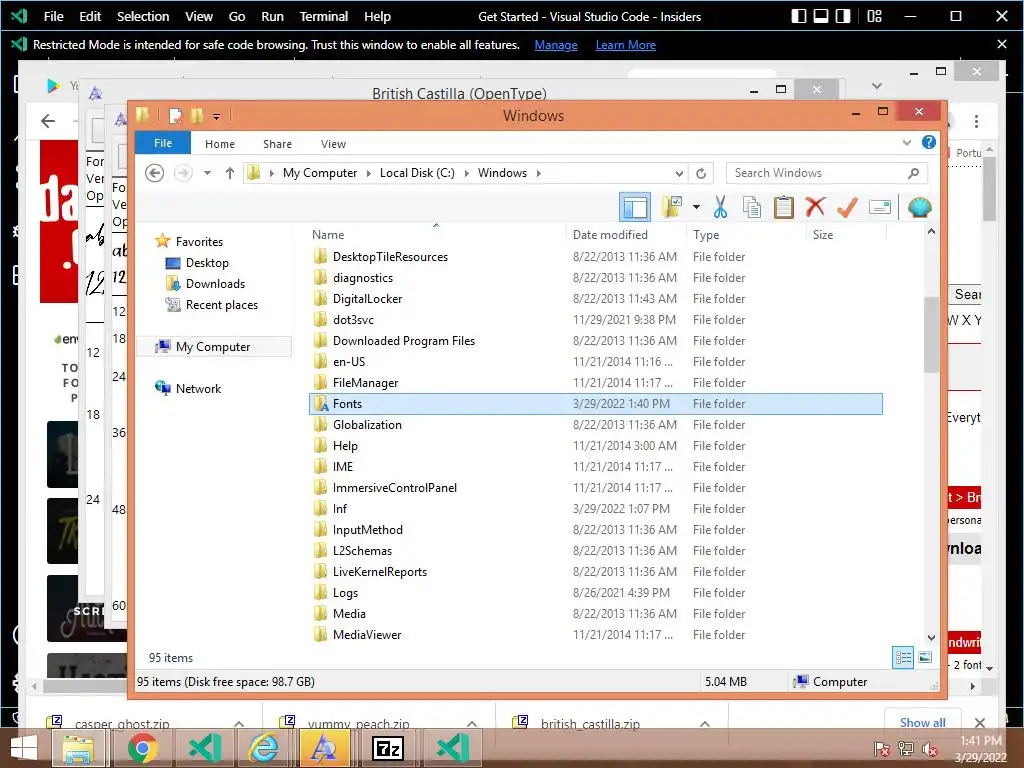
Task: Toggle the navigation pane layout icon in toolbar
Action: (x=634, y=208)
